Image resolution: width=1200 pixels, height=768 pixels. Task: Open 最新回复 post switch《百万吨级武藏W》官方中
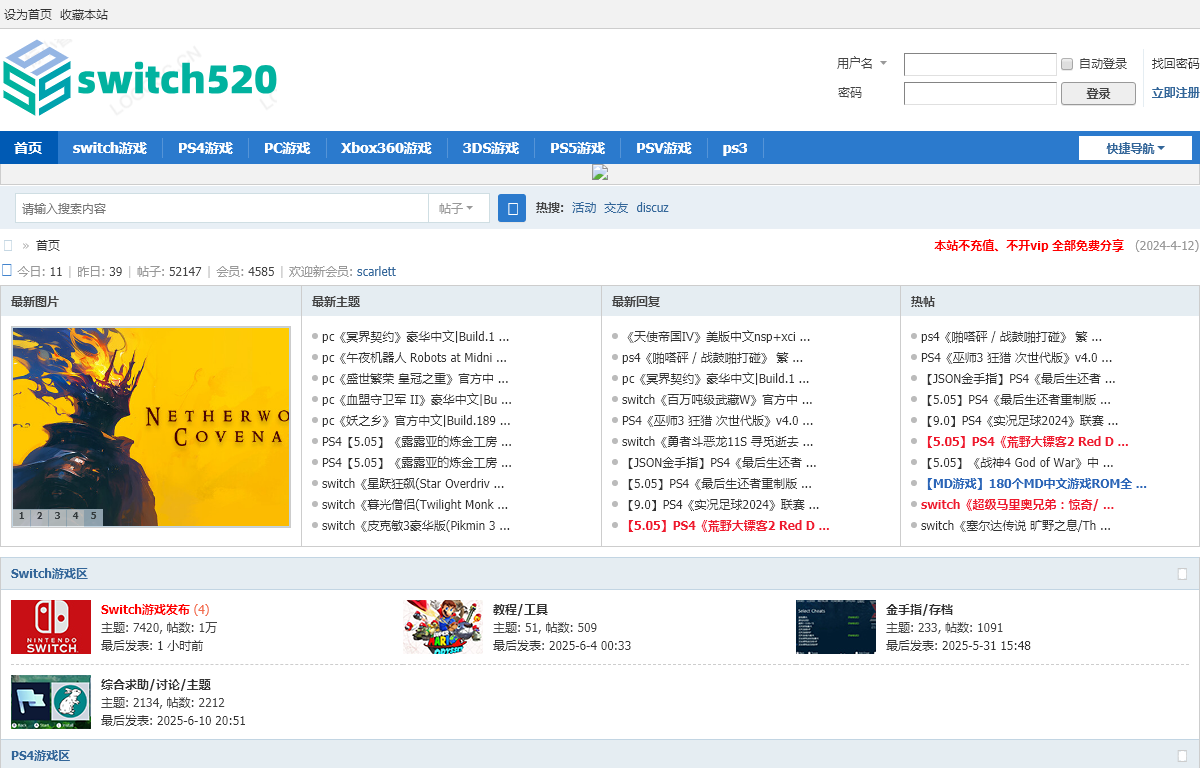(x=717, y=400)
